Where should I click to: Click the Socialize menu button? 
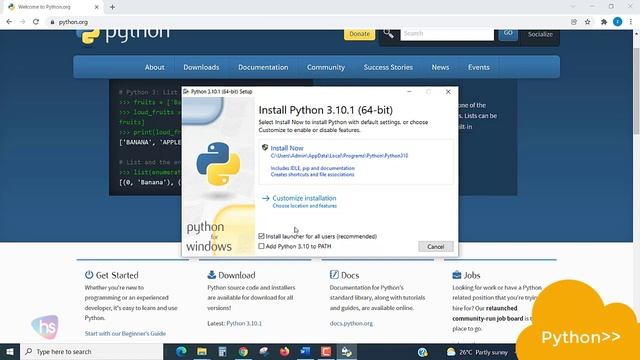[x=540, y=35]
